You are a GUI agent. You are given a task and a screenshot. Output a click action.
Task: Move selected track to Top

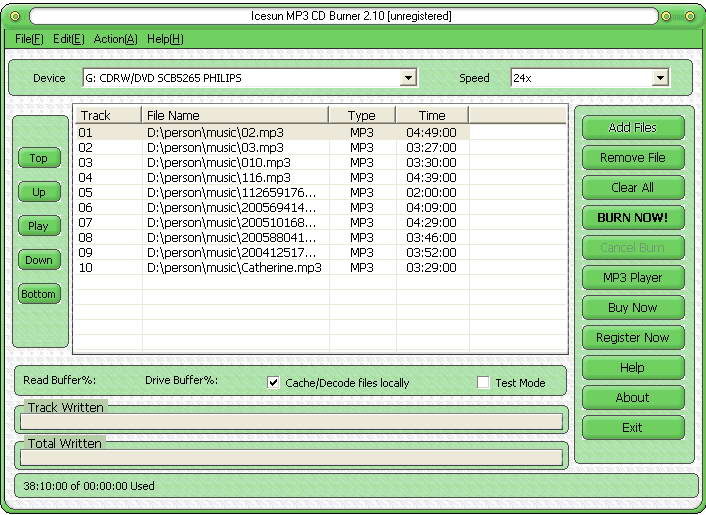39,158
